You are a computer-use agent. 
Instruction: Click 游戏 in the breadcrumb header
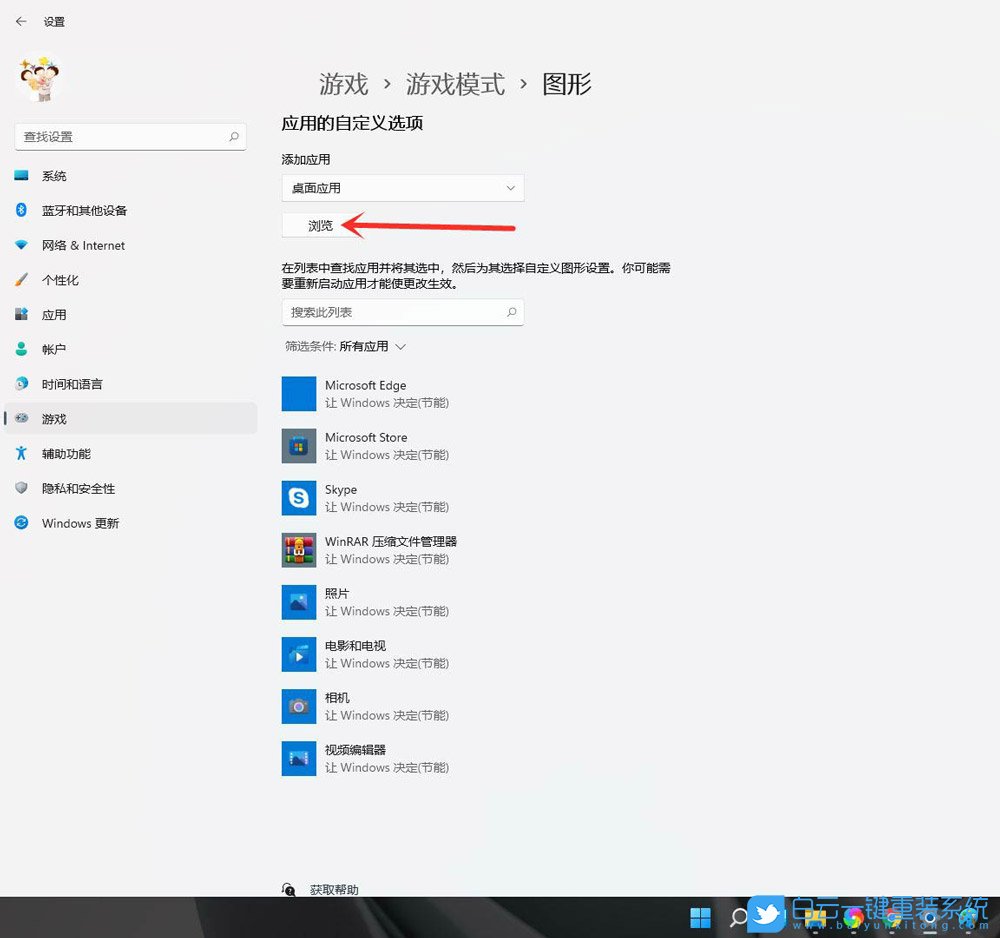tap(344, 84)
